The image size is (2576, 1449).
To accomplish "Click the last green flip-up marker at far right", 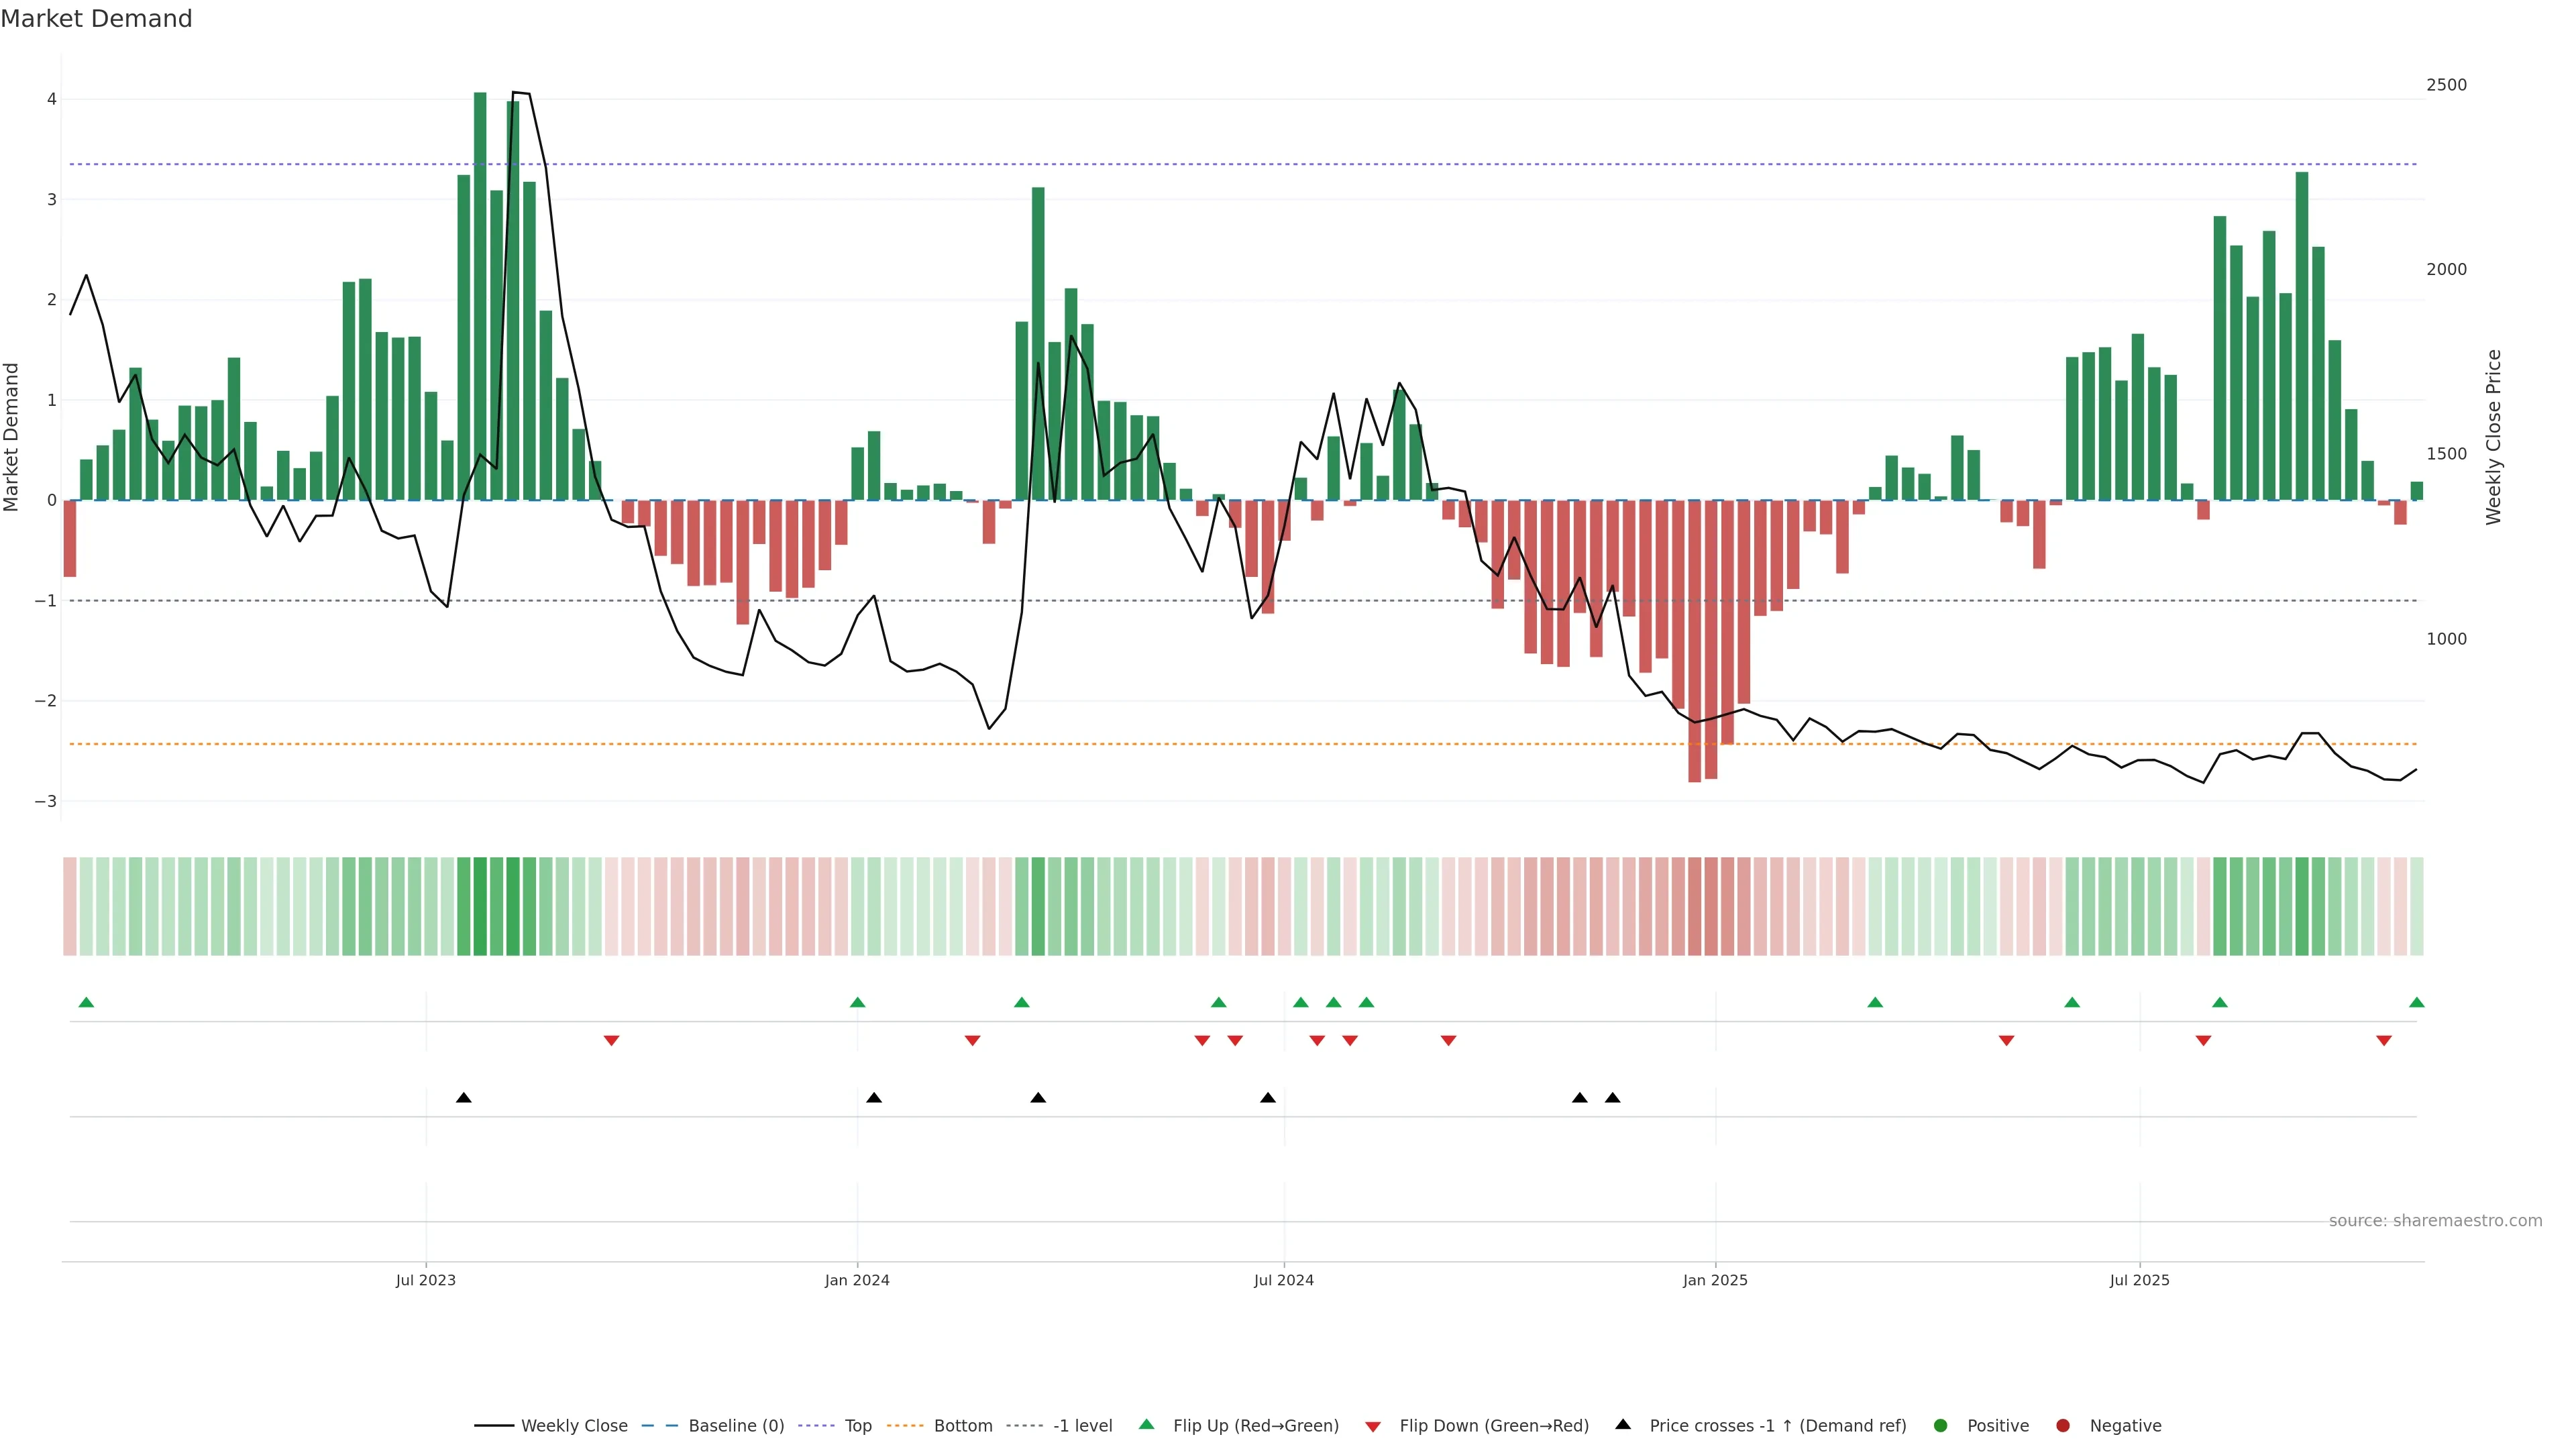I will (2416, 1002).
